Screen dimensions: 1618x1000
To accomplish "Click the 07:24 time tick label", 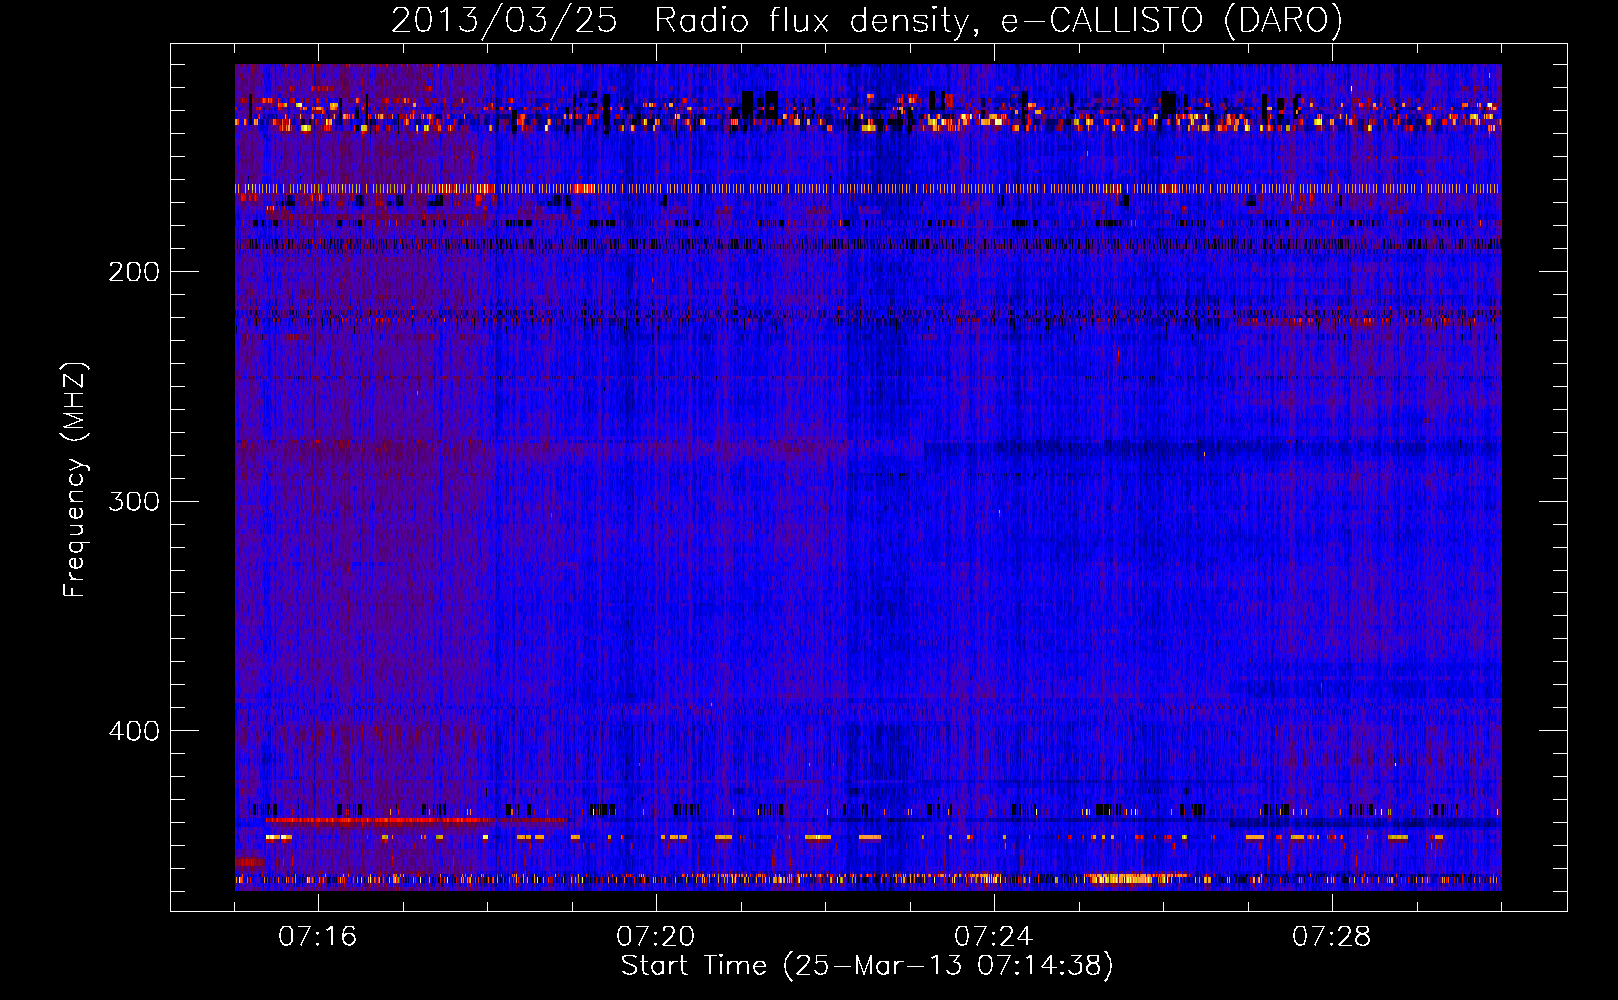I will [x=994, y=937].
